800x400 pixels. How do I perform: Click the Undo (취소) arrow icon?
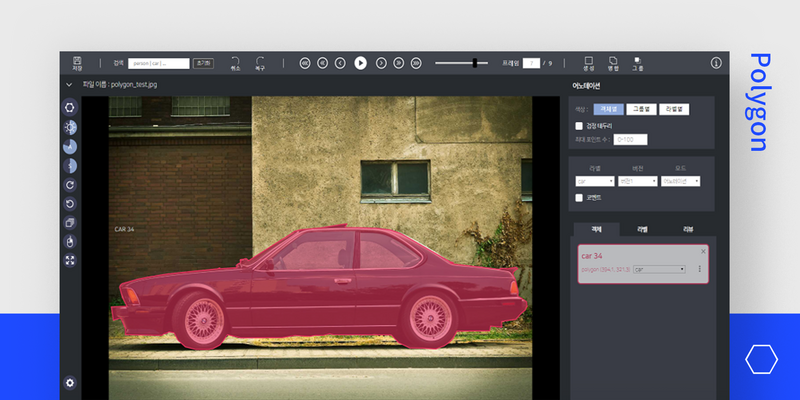pyautogui.click(x=235, y=60)
